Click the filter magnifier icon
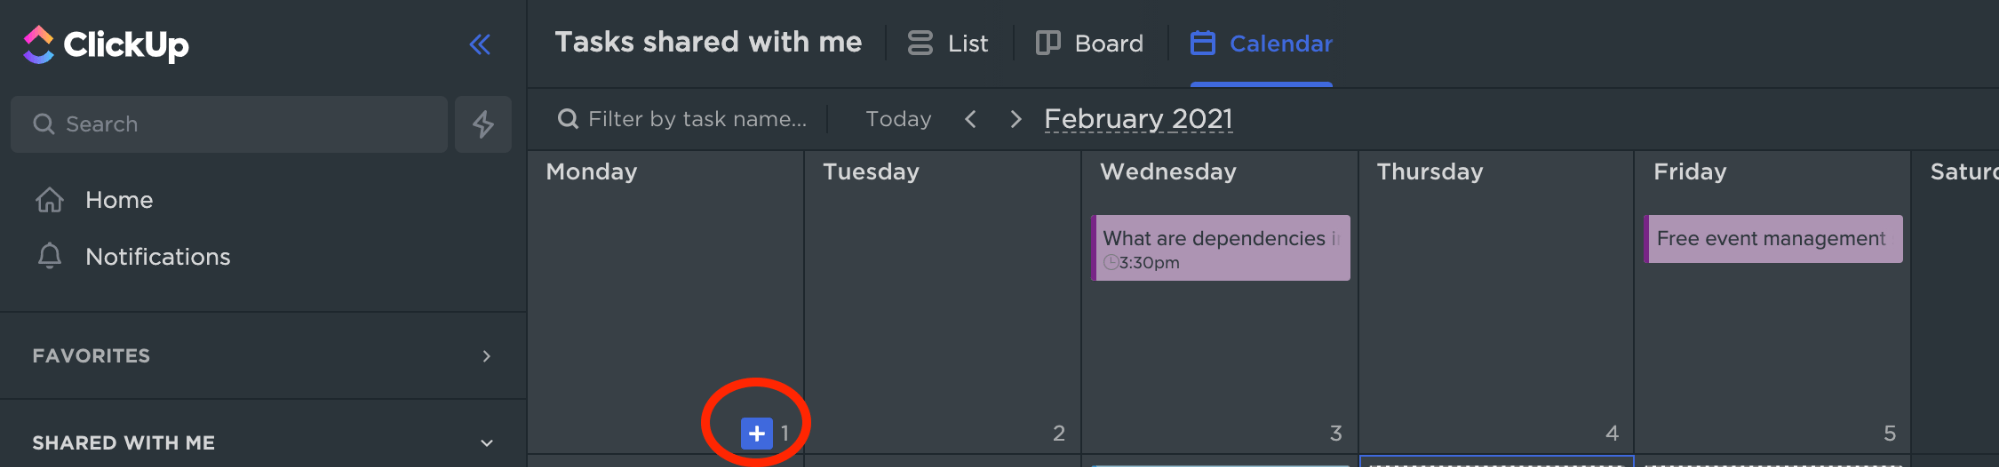 568,119
